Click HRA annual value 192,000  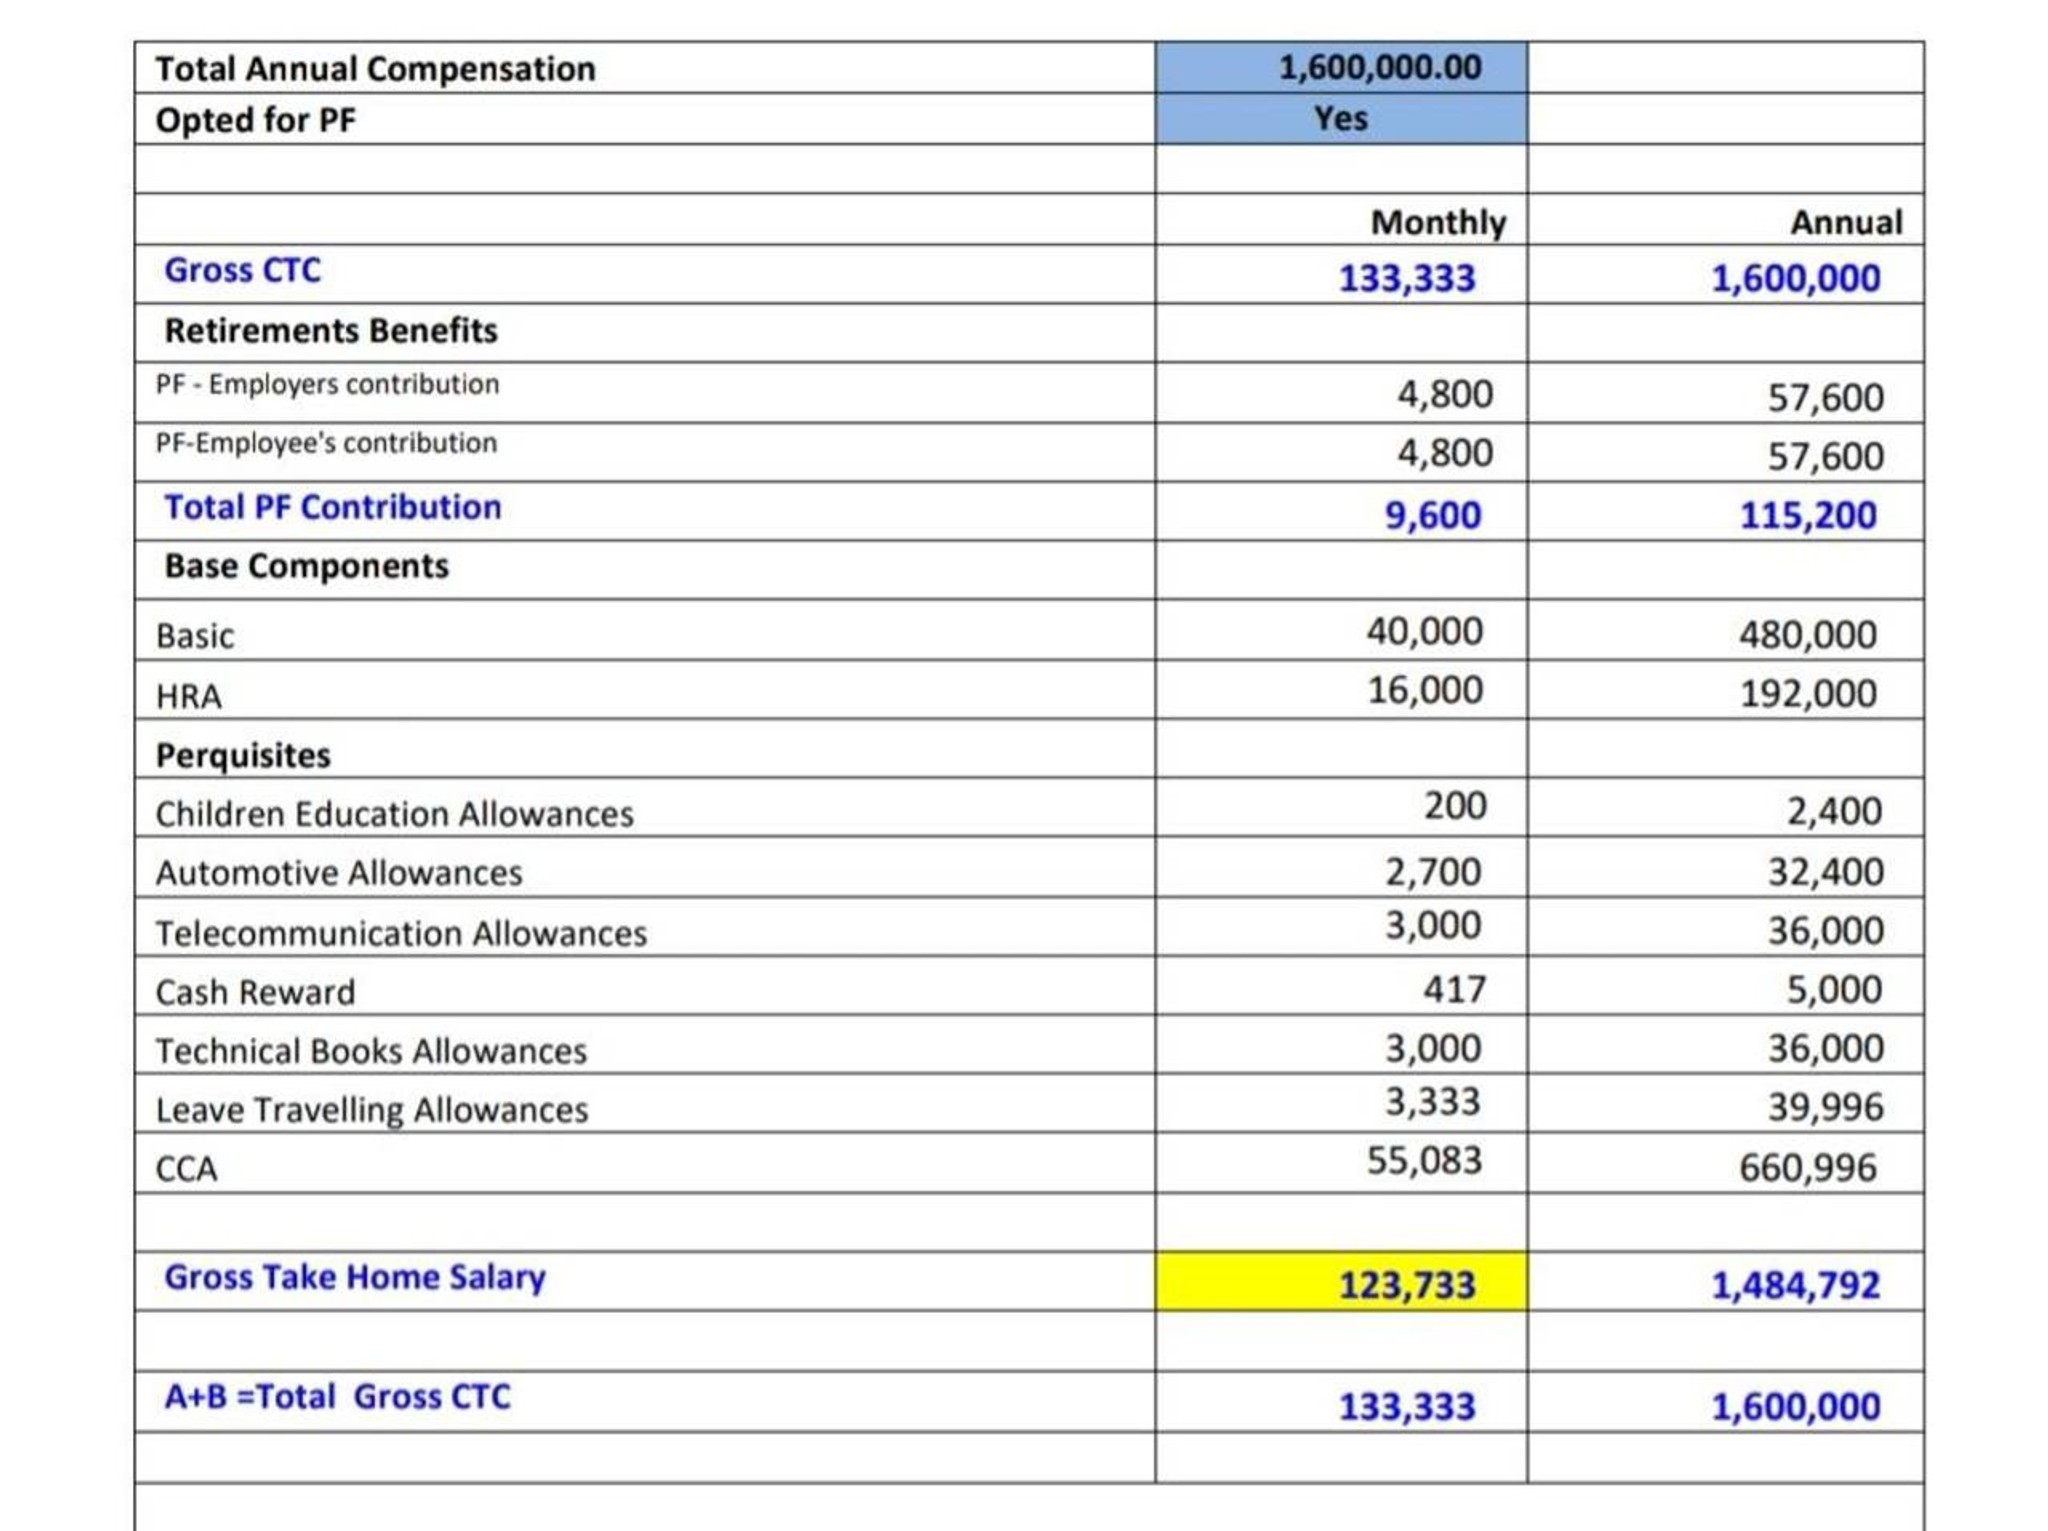1807,693
